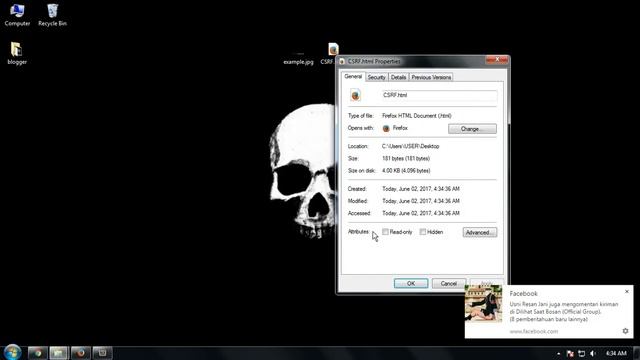Click the file type icon beside the filename field

point(356,95)
